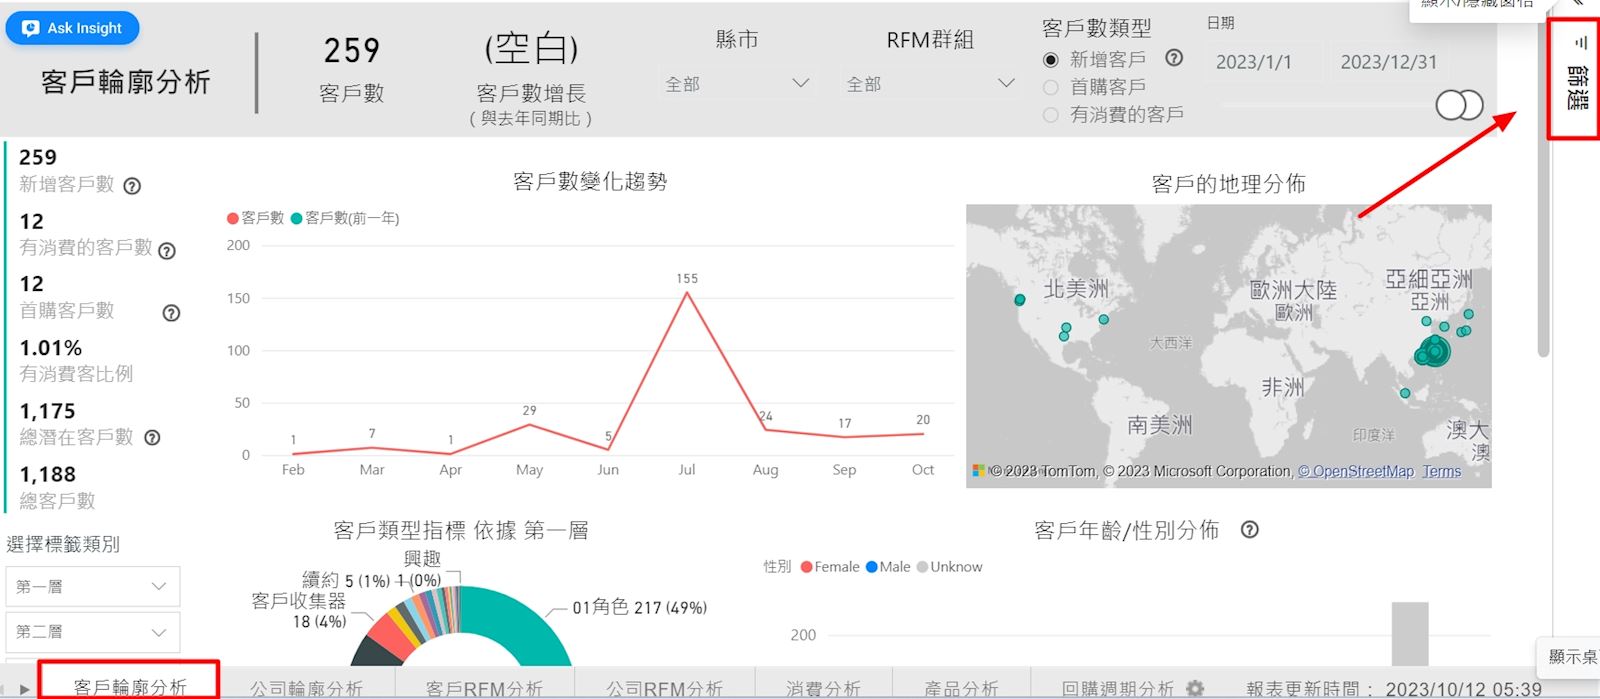Select the 首購客戶 radio option
This screenshot has width=1600, height=699.
point(1051,87)
